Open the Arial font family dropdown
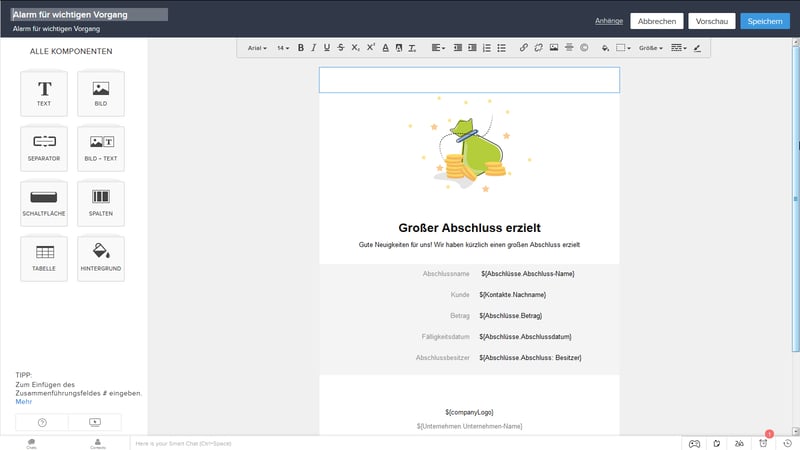The width and height of the screenshot is (800, 450). [x=257, y=47]
